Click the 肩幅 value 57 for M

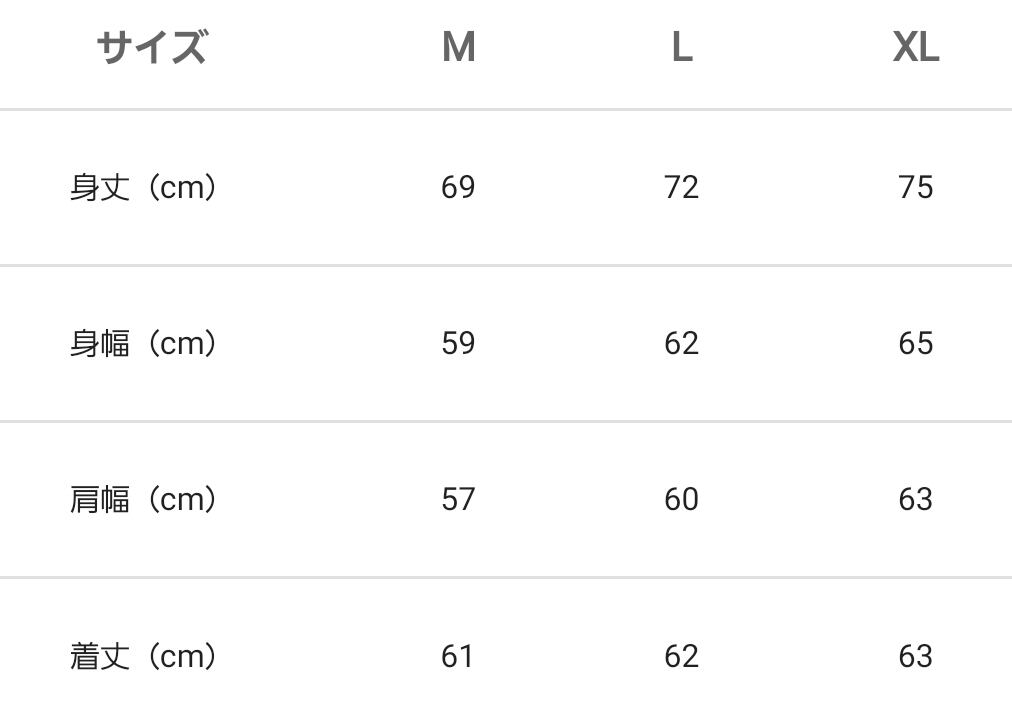pos(458,499)
